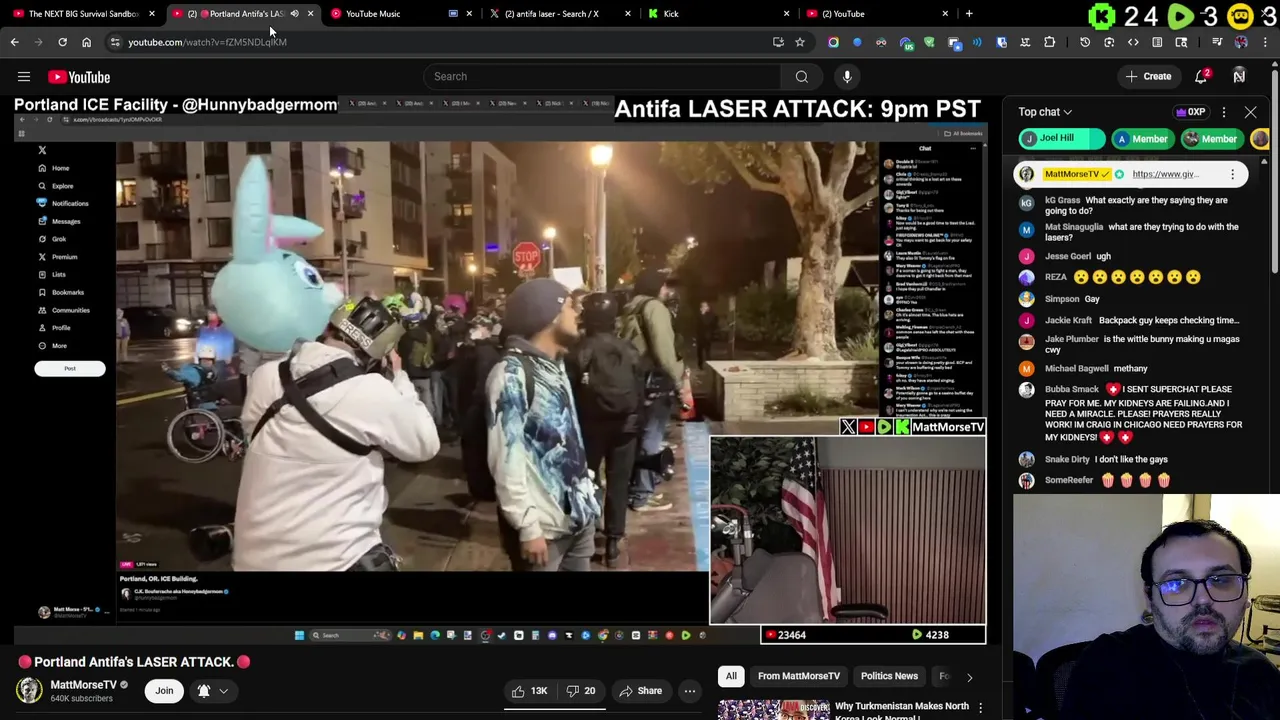This screenshot has width=1280, height=720.
Task: Open more actions ellipsis under video
Action: [x=689, y=691]
